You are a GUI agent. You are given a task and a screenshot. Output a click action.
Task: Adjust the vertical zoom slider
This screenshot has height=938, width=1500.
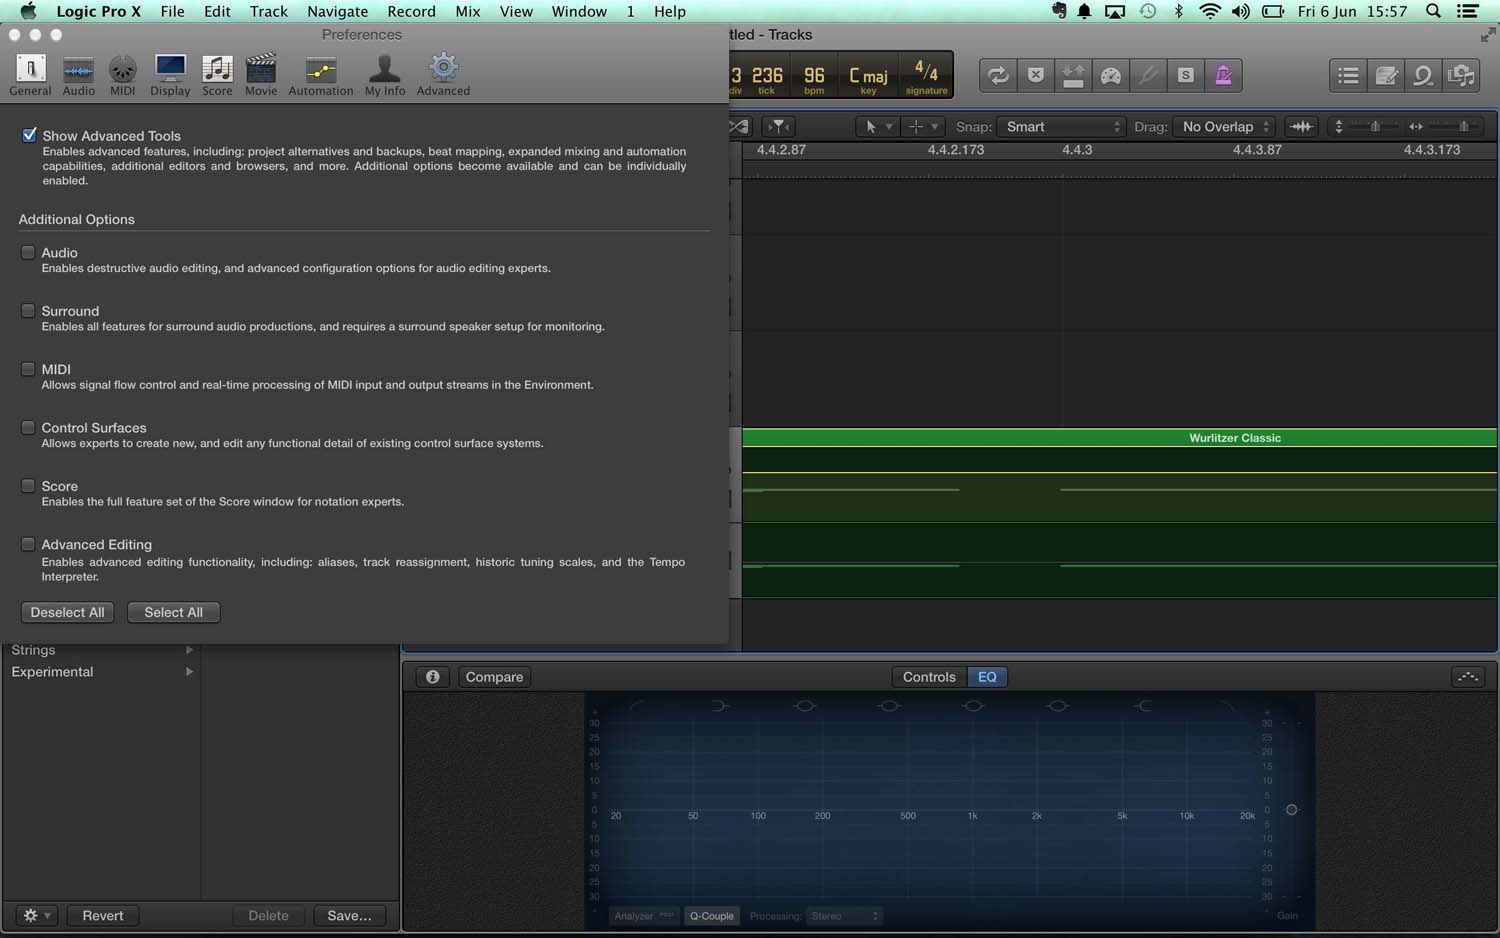tap(1375, 126)
